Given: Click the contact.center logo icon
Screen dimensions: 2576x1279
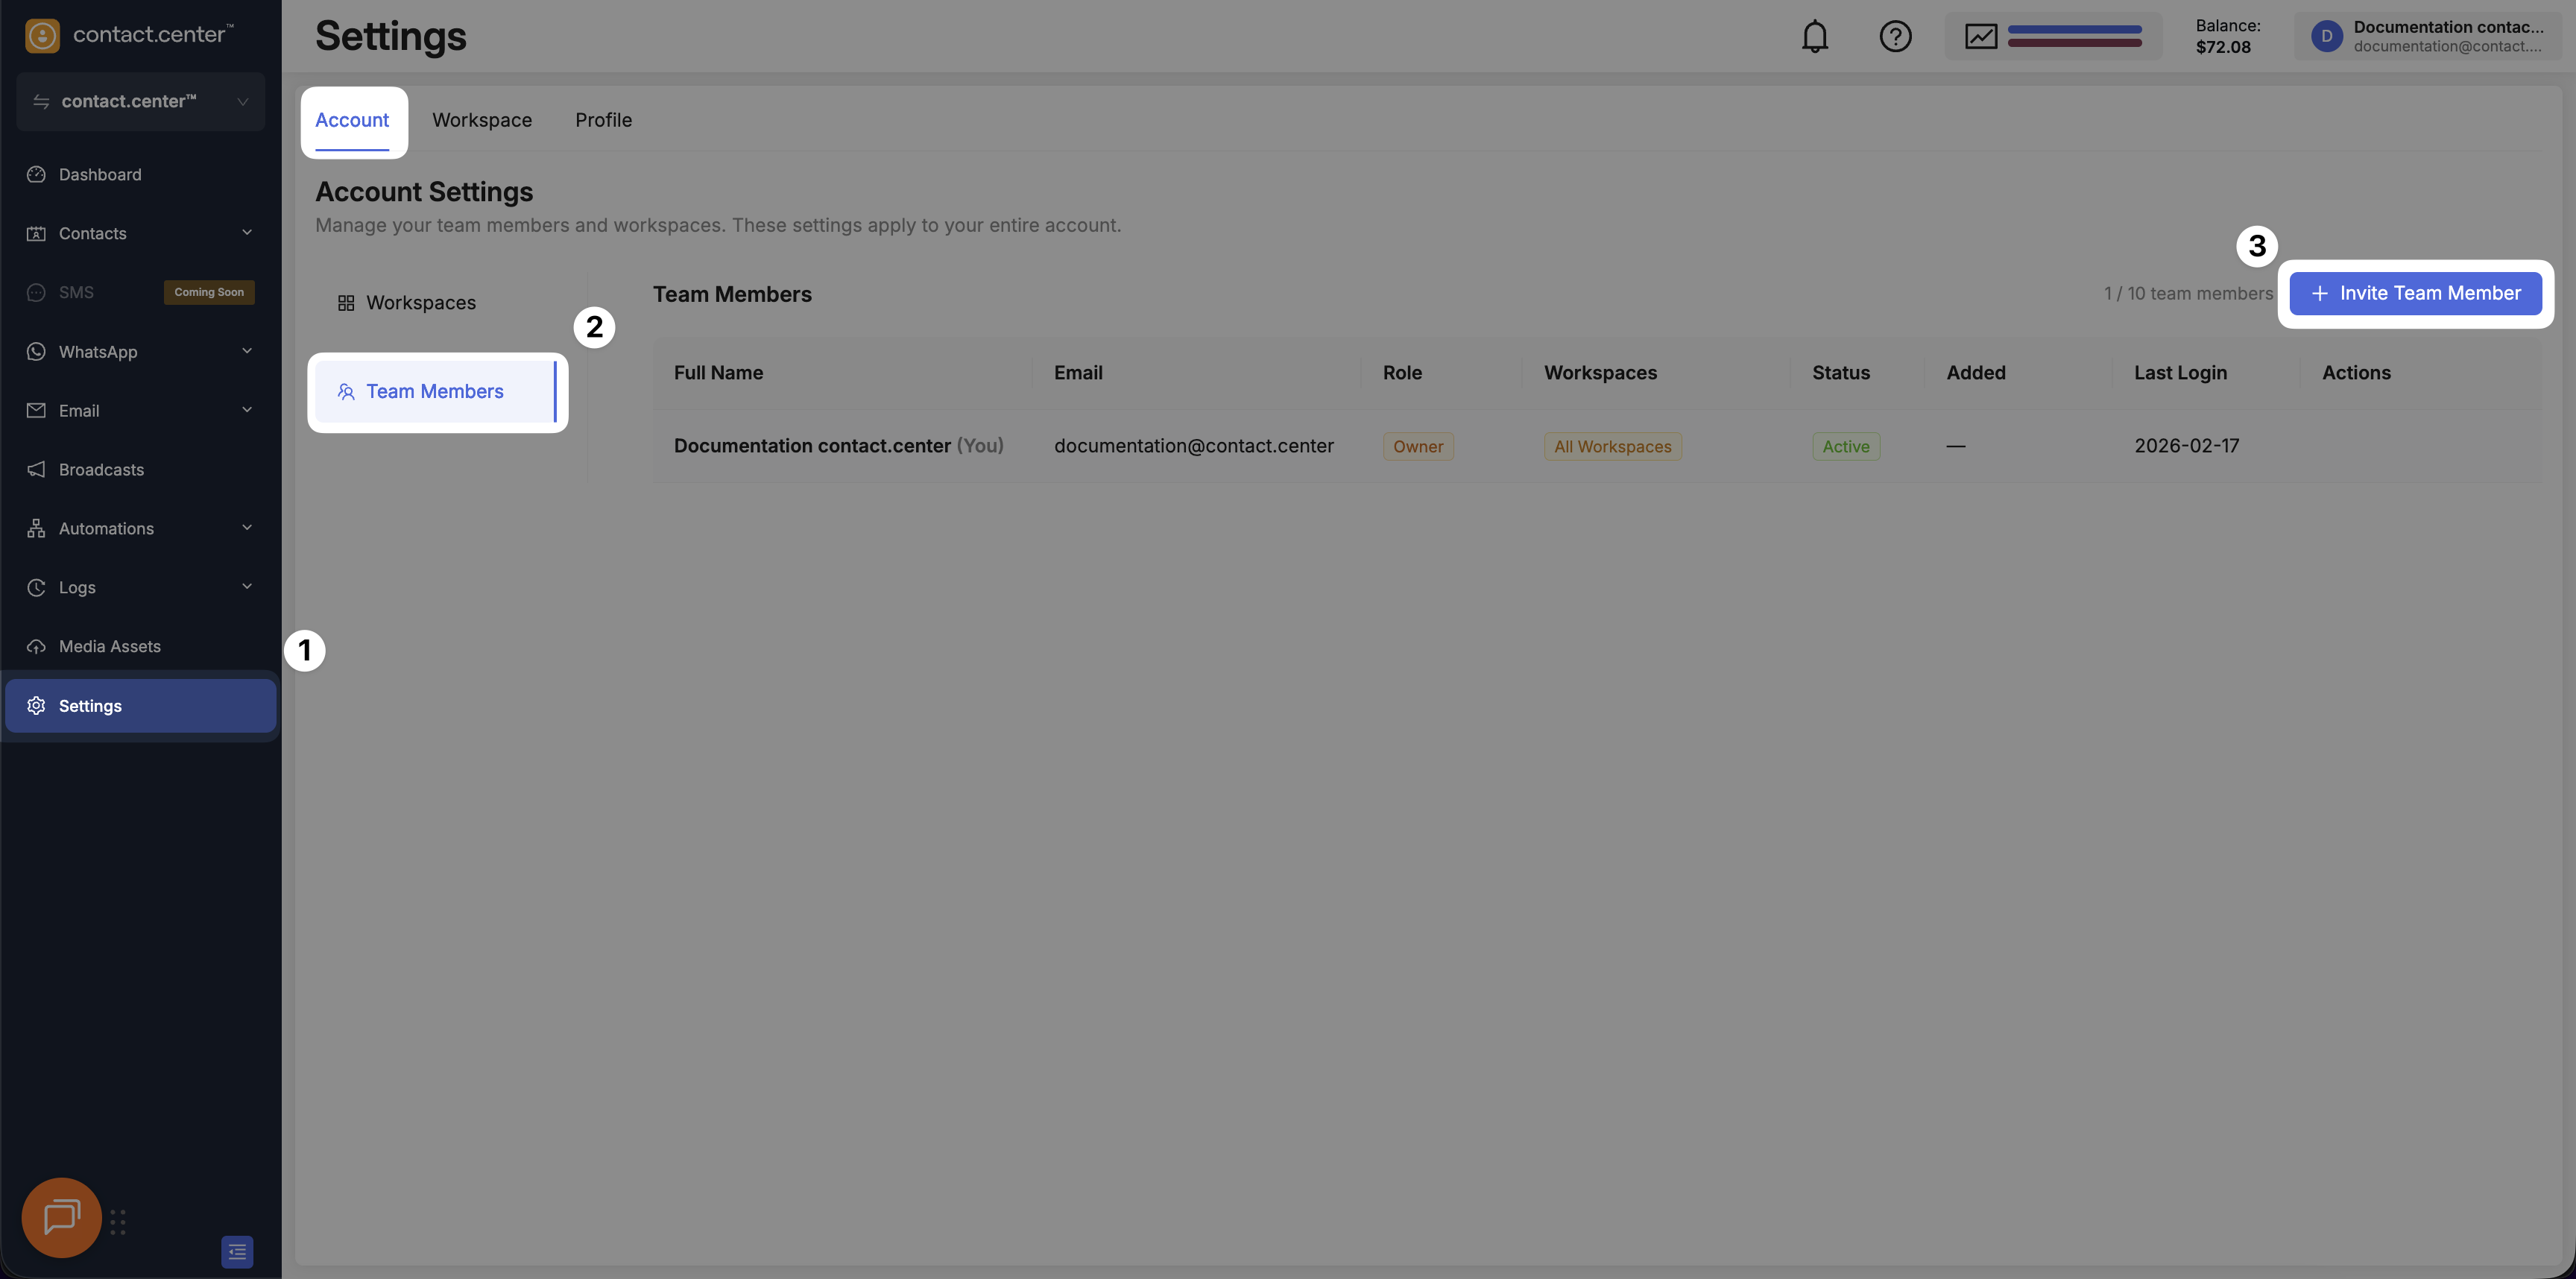Looking at the screenshot, I should [42, 35].
